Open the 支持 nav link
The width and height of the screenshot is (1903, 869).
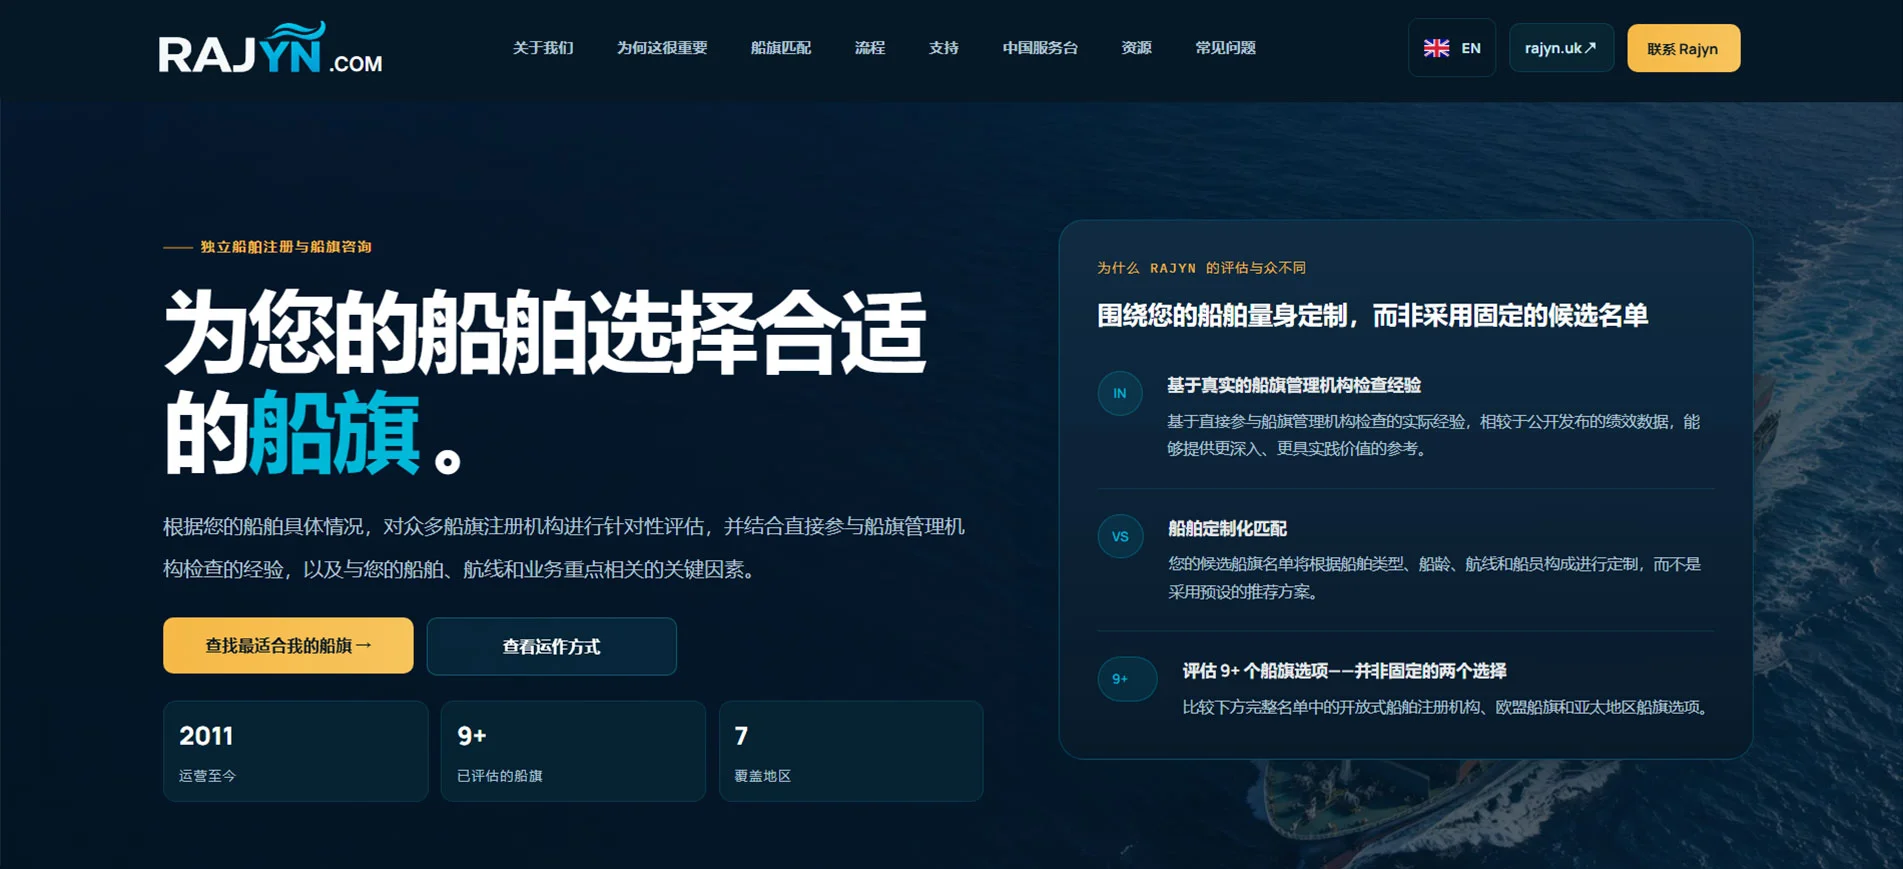coord(944,48)
